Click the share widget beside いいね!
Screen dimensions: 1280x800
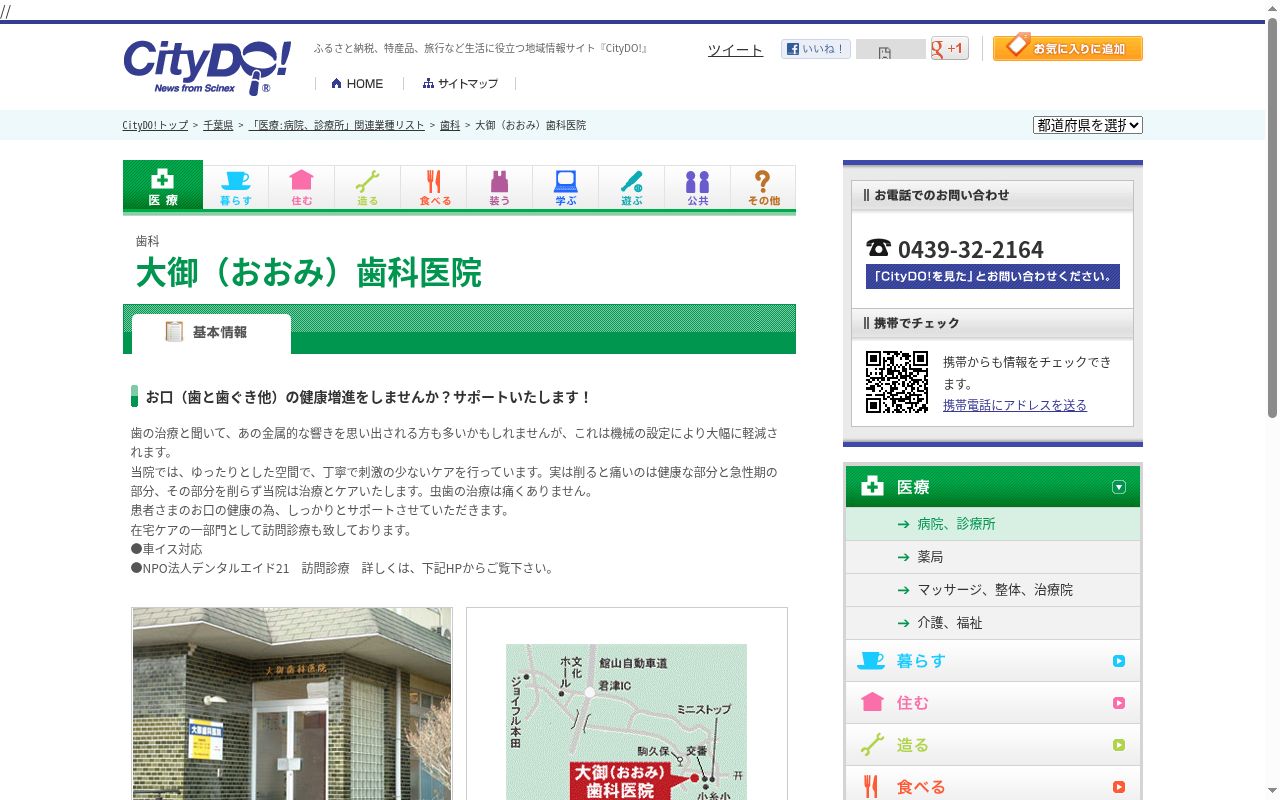(x=890, y=50)
